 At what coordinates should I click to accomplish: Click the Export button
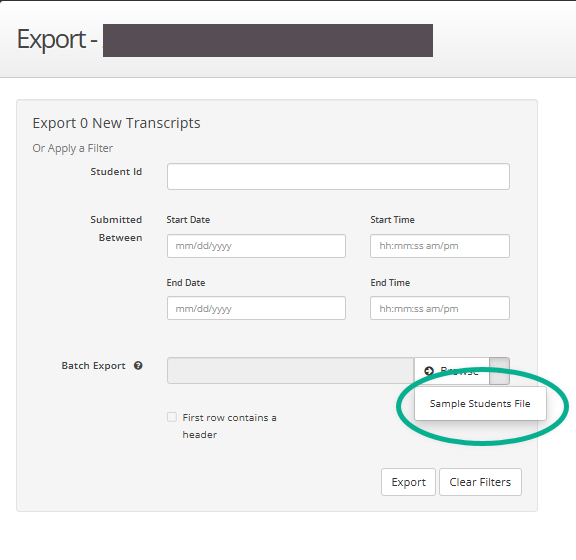click(x=408, y=482)
